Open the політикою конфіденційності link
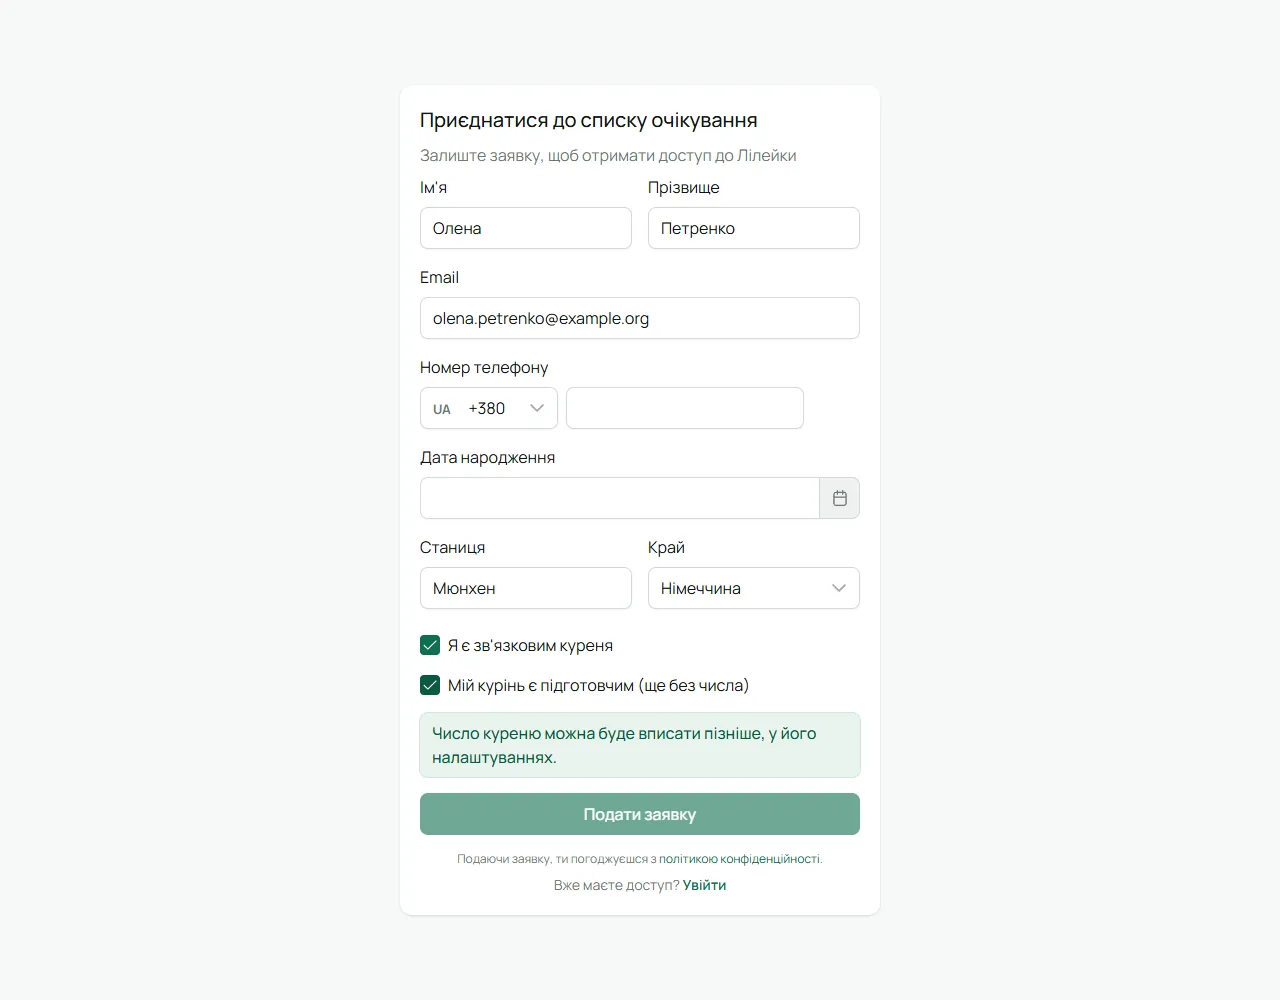1280x1000 pixels. pos(739,859)
